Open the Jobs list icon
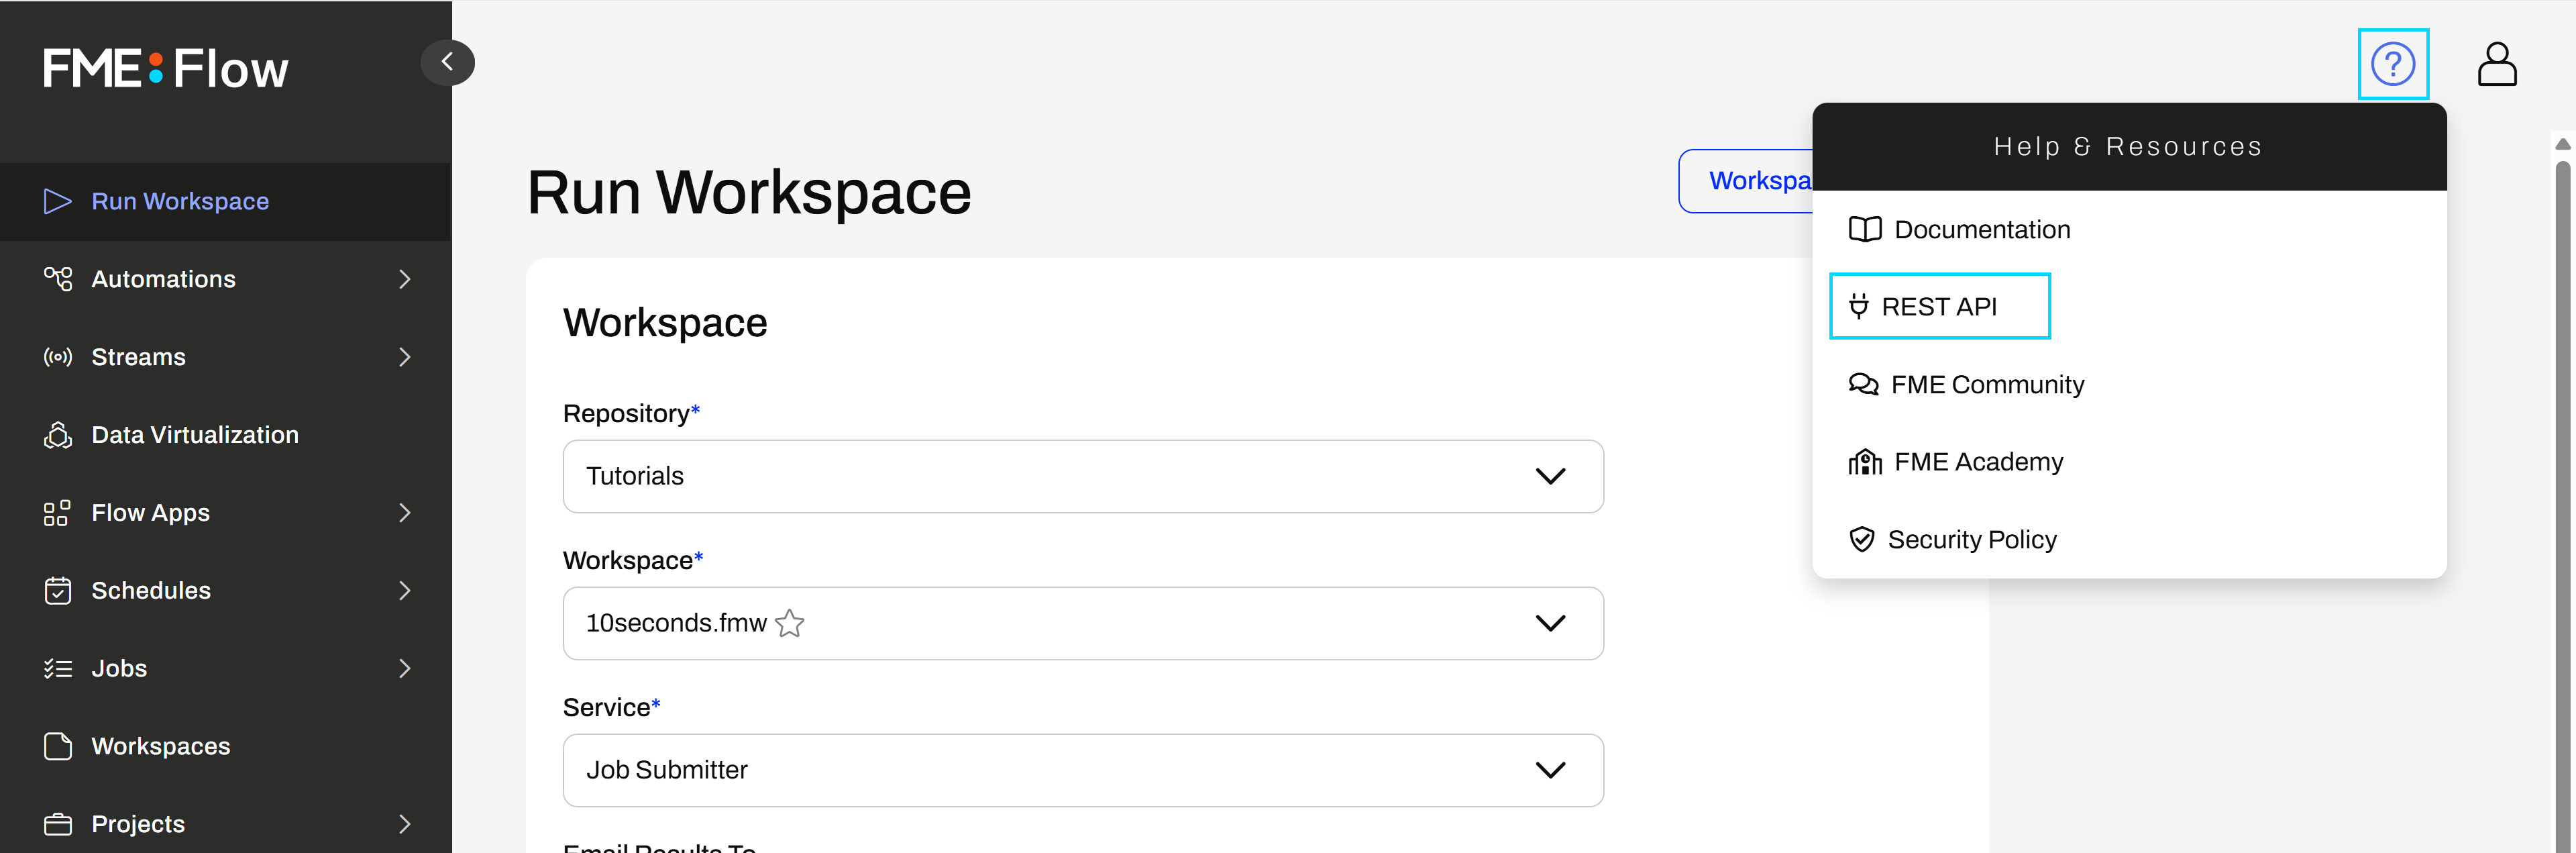Screen dimensions: 2576x853 58,668
